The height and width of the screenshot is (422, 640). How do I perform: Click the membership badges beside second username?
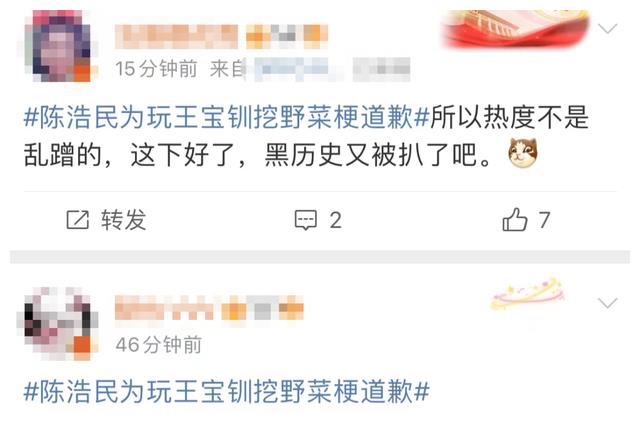(x=262, y=311)
